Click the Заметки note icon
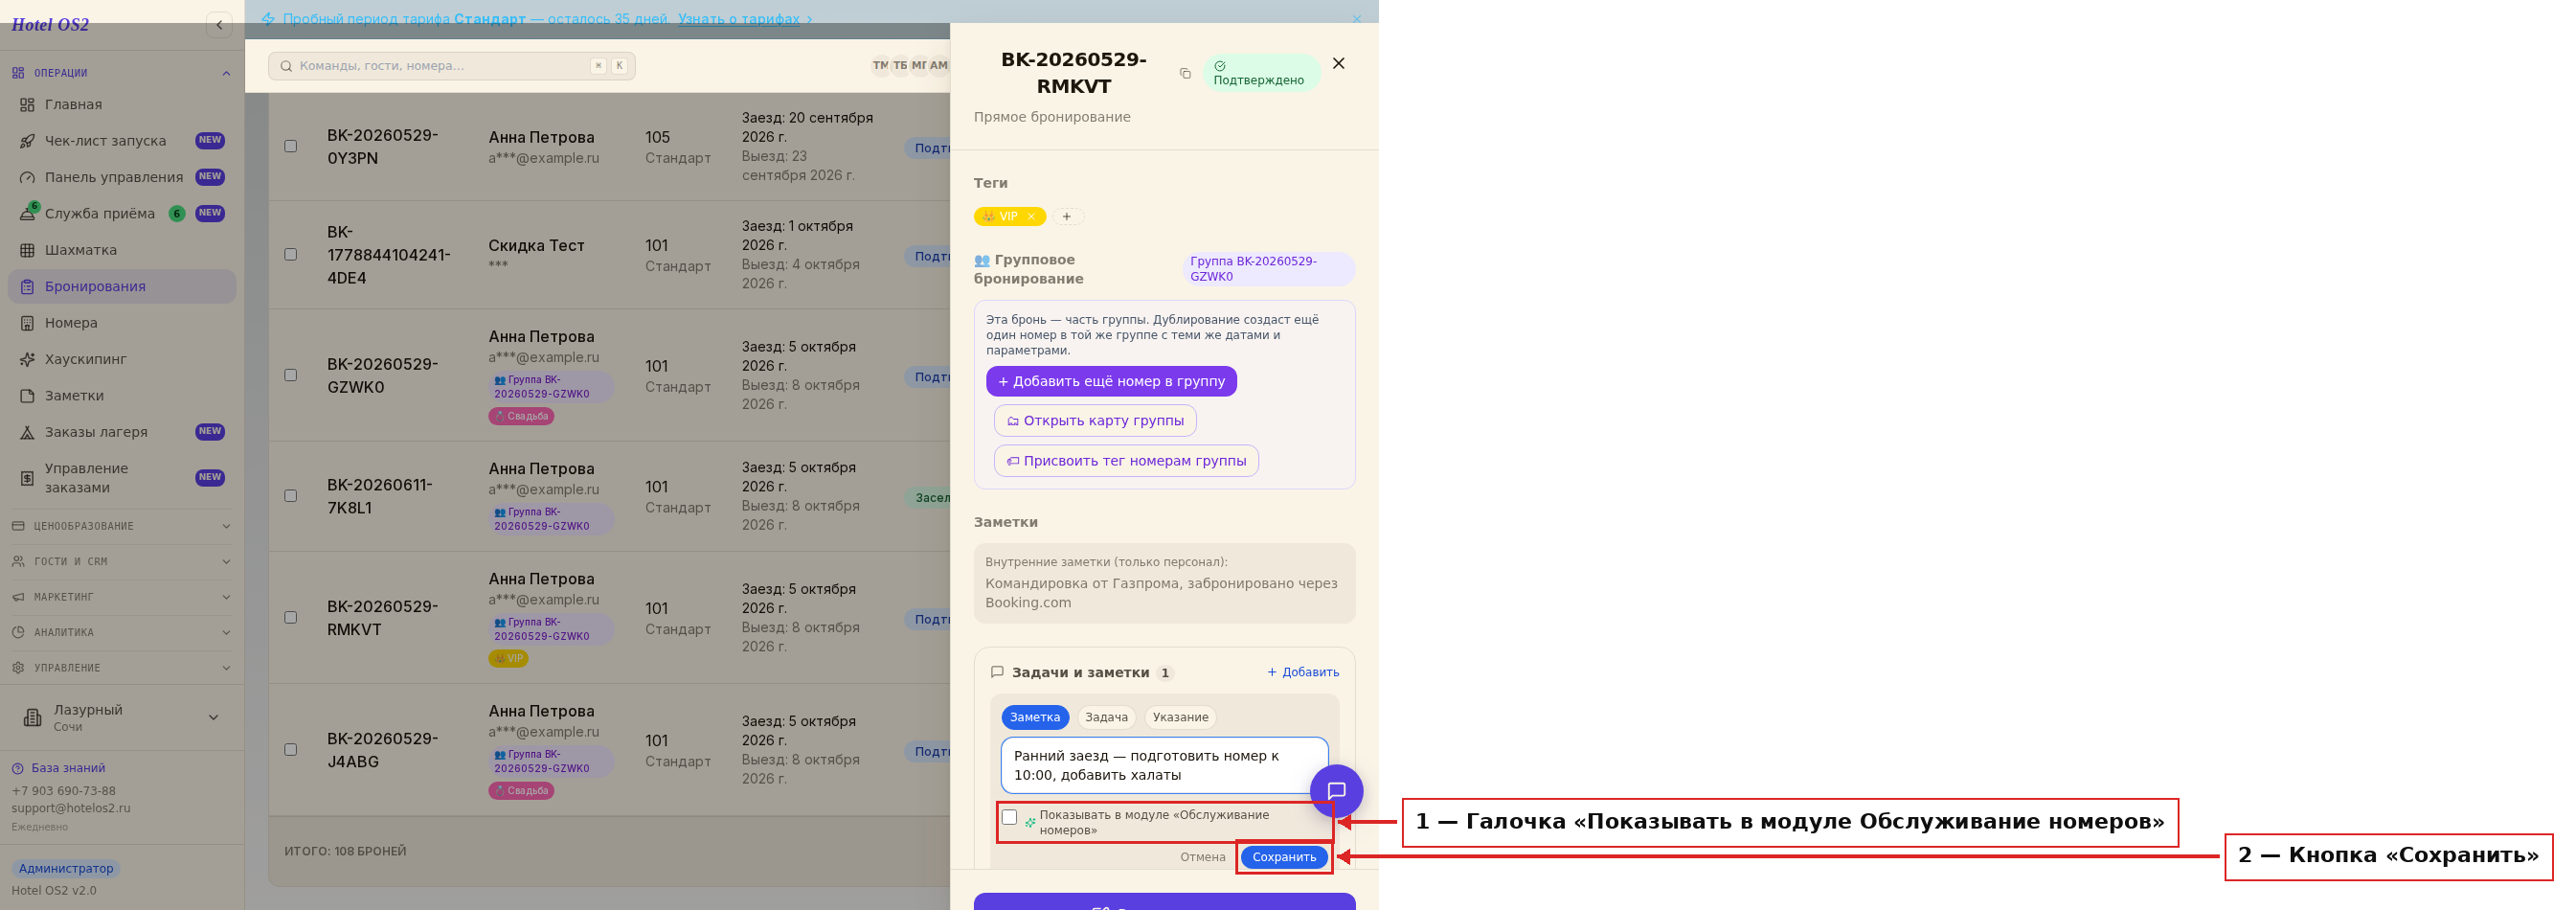 27,396
